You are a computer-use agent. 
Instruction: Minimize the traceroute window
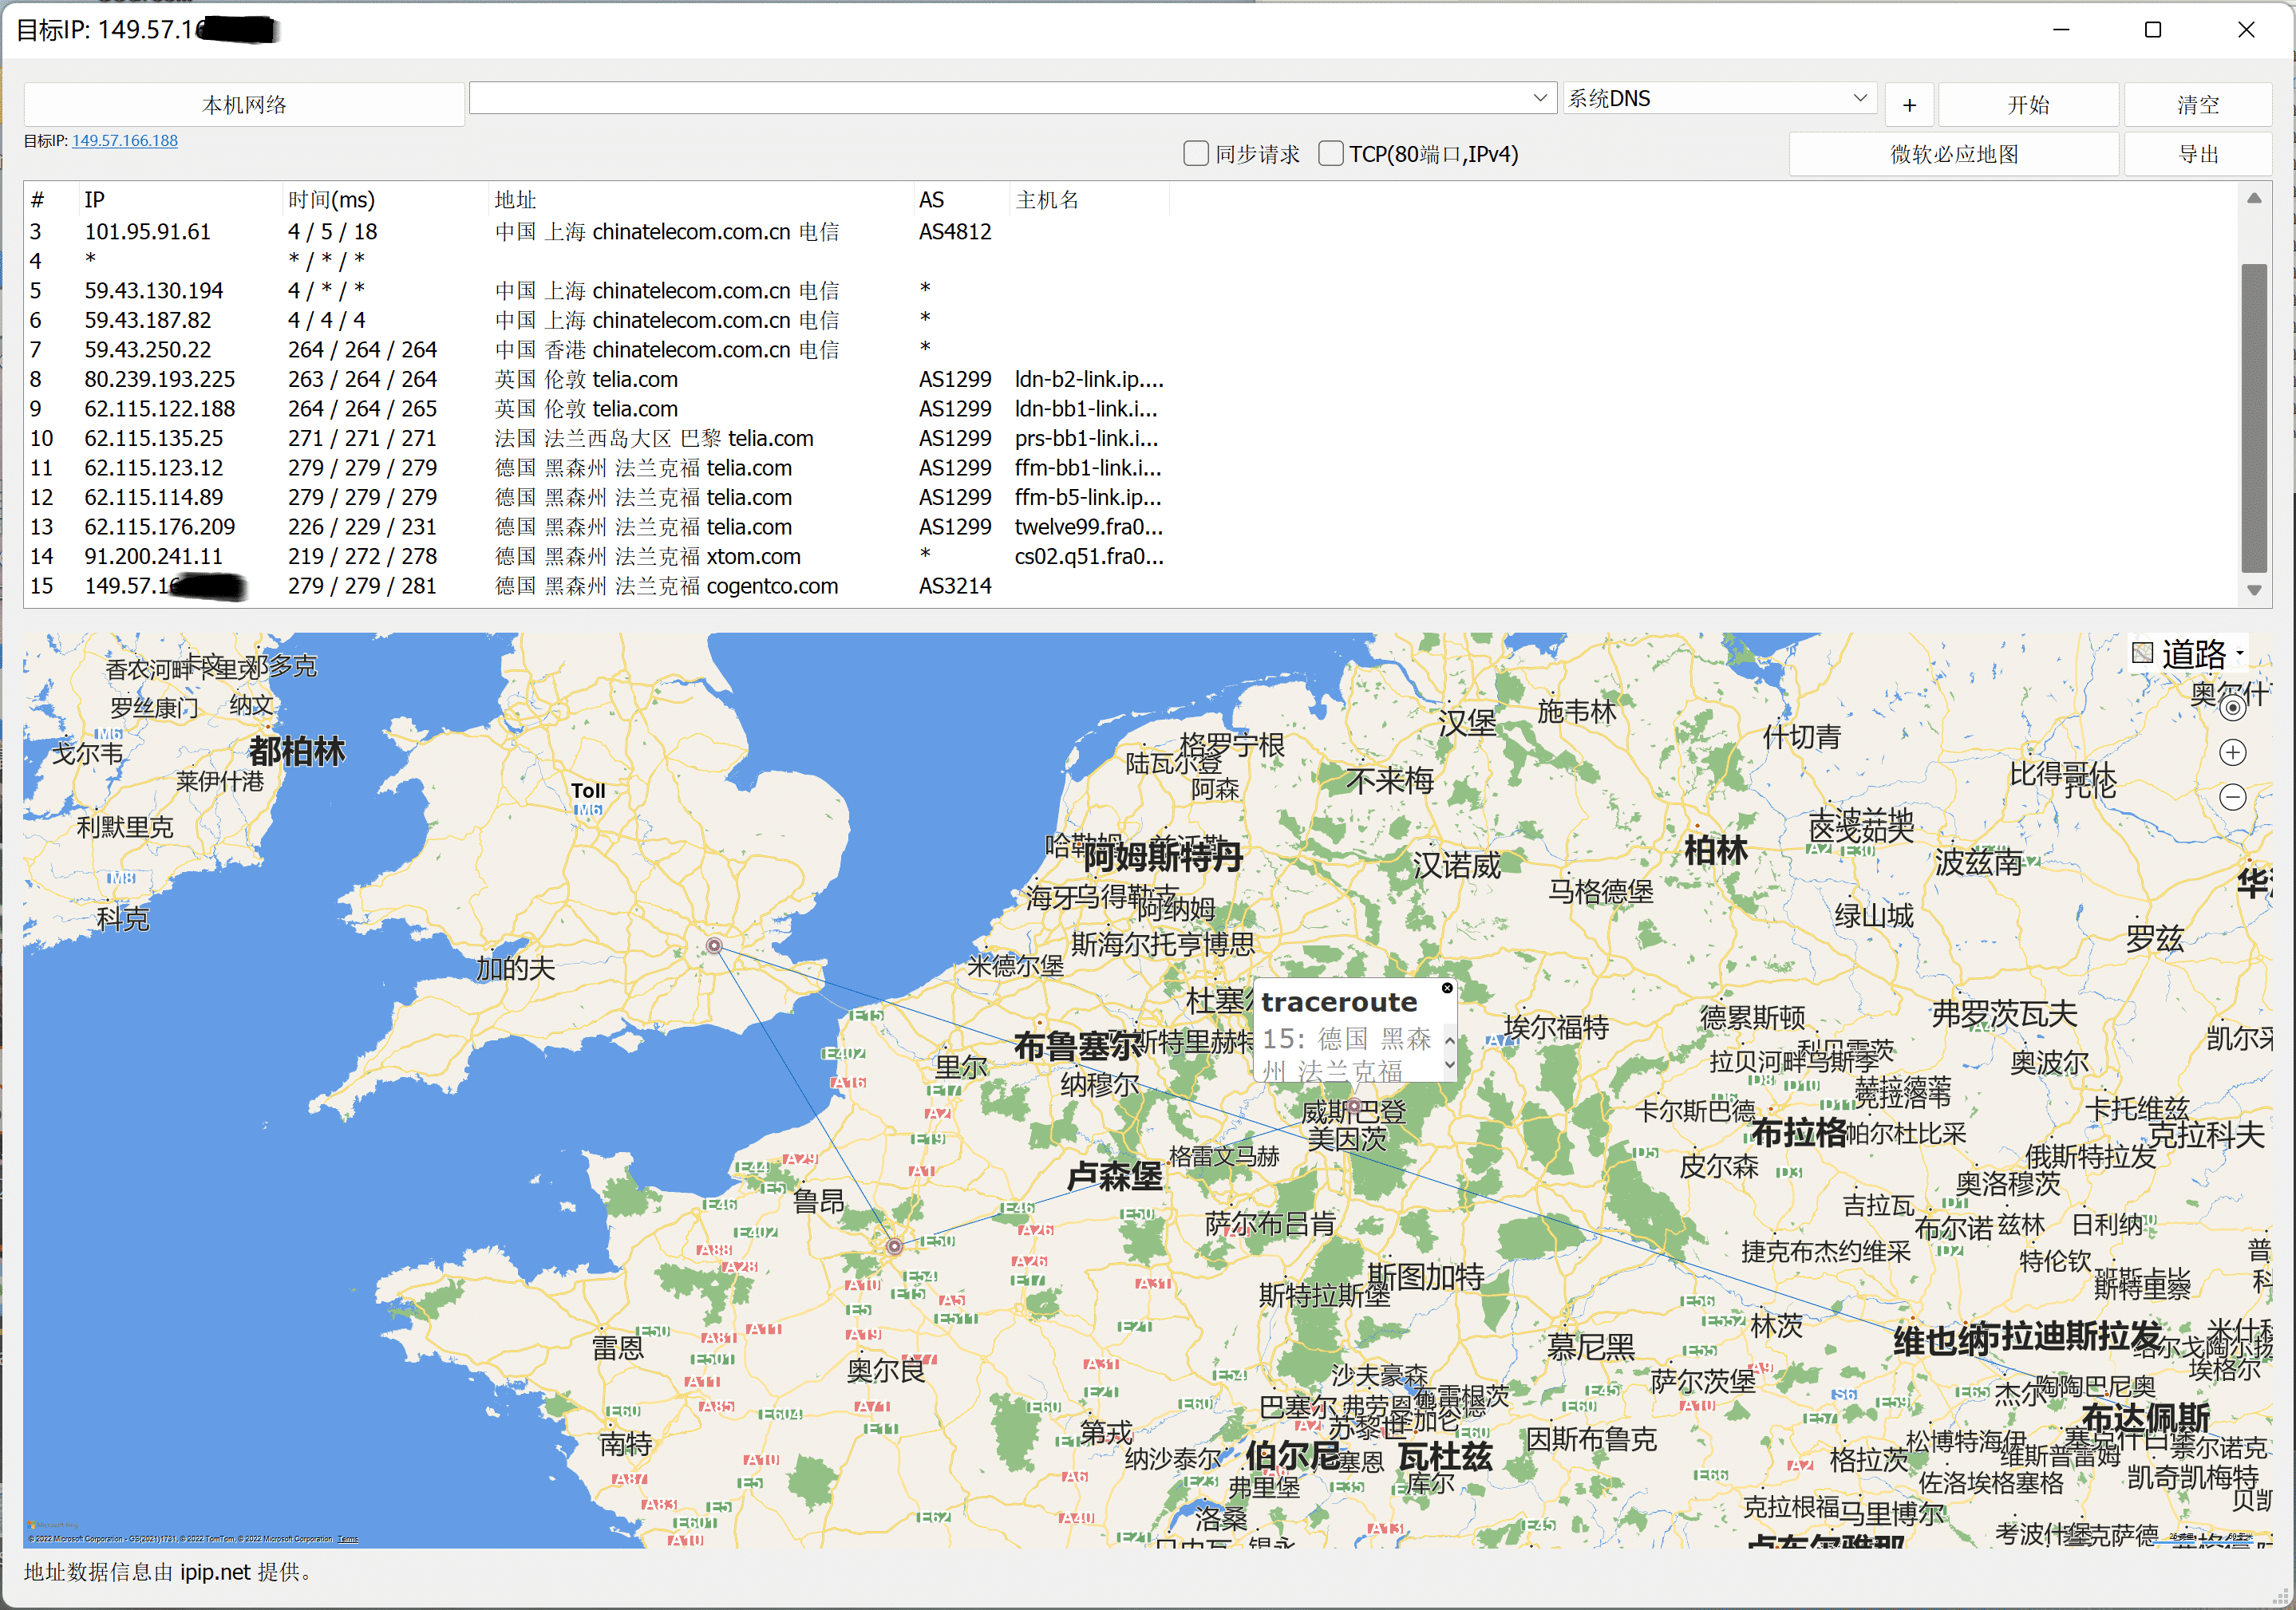click(x=2061, y=29)
